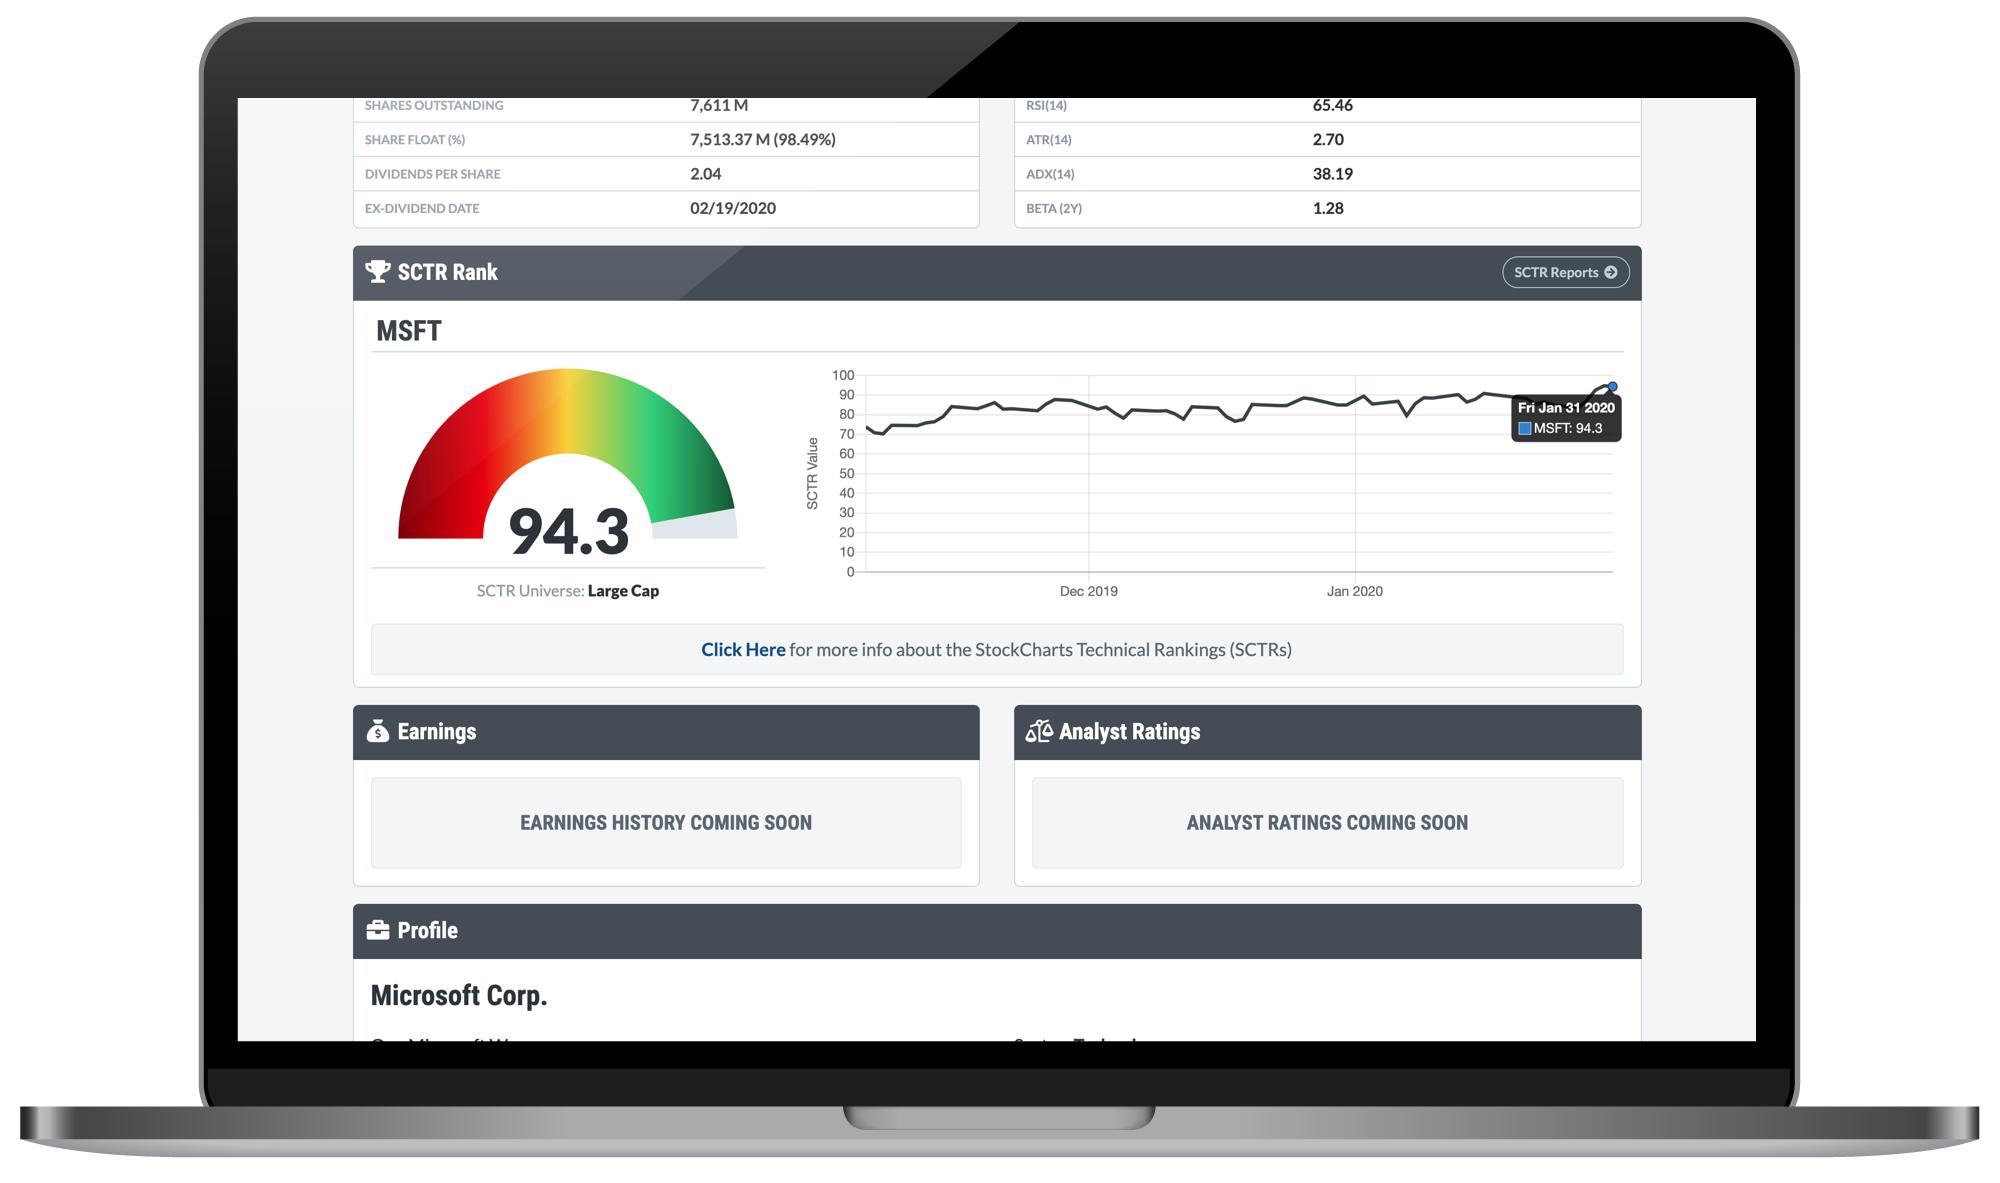Viewport: 2000px width, 1183px height.
Task: Click the Large Cap SCTR Universe label
Action: click(623, 591)
